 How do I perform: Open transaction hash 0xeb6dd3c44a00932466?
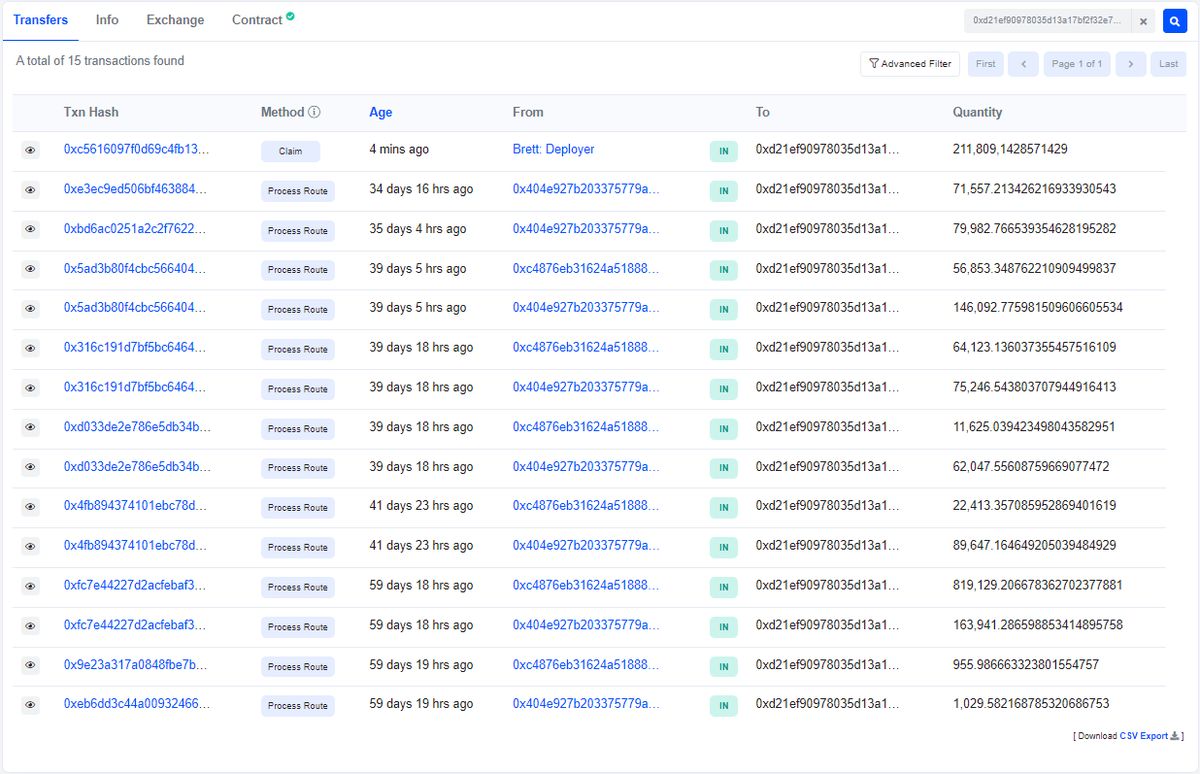tap(137, 704)
